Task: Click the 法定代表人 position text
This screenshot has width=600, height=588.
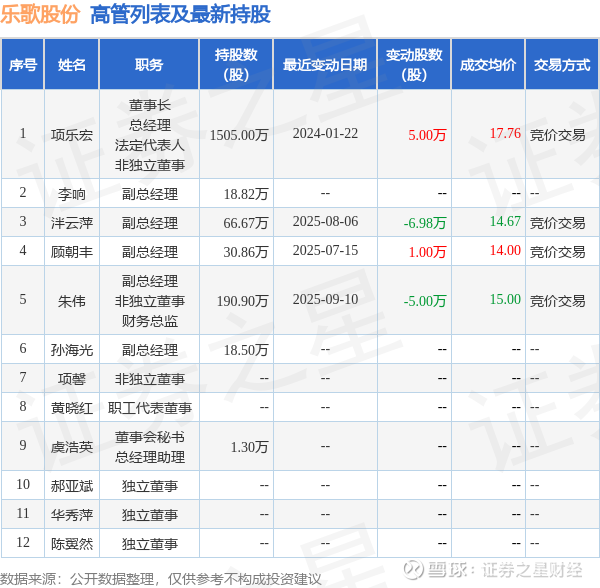Action: [x=149, y=145]
